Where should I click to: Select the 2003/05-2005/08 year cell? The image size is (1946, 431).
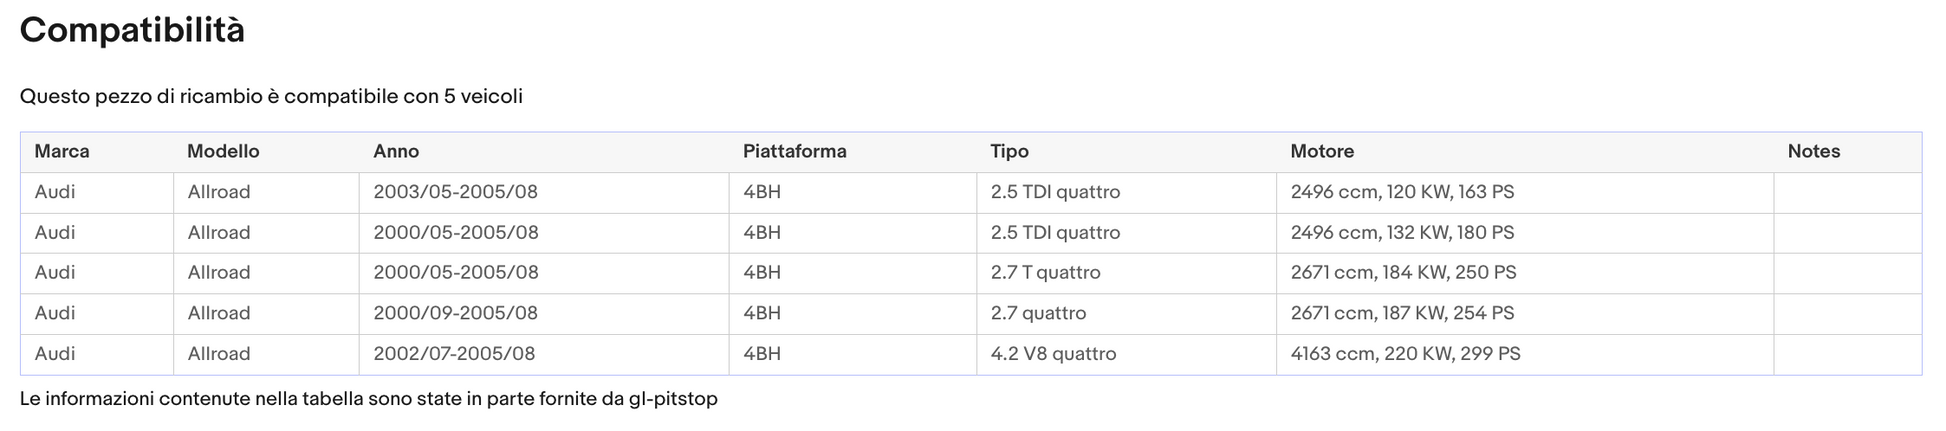point(544,192)
